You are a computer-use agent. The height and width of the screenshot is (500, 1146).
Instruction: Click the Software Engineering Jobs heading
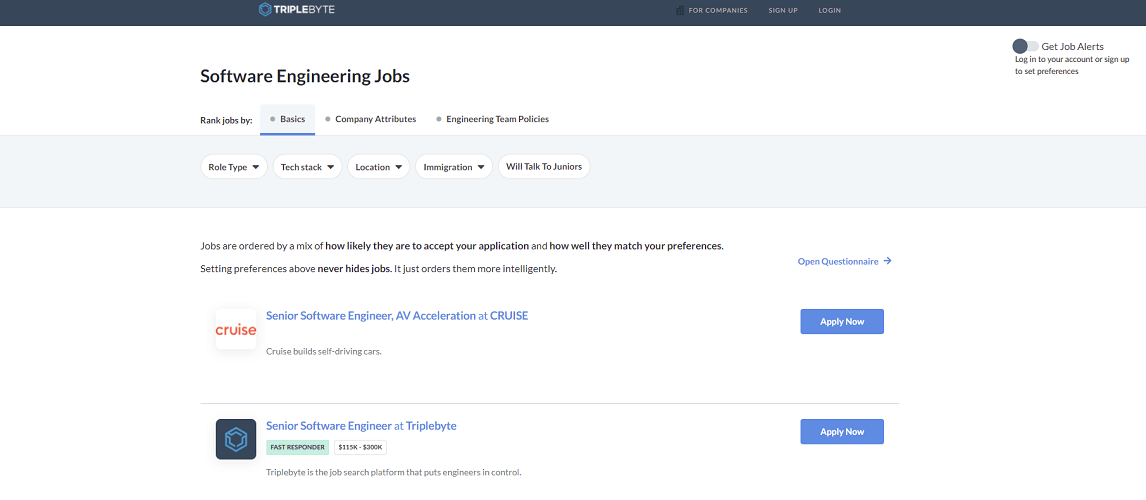[305, 76]
